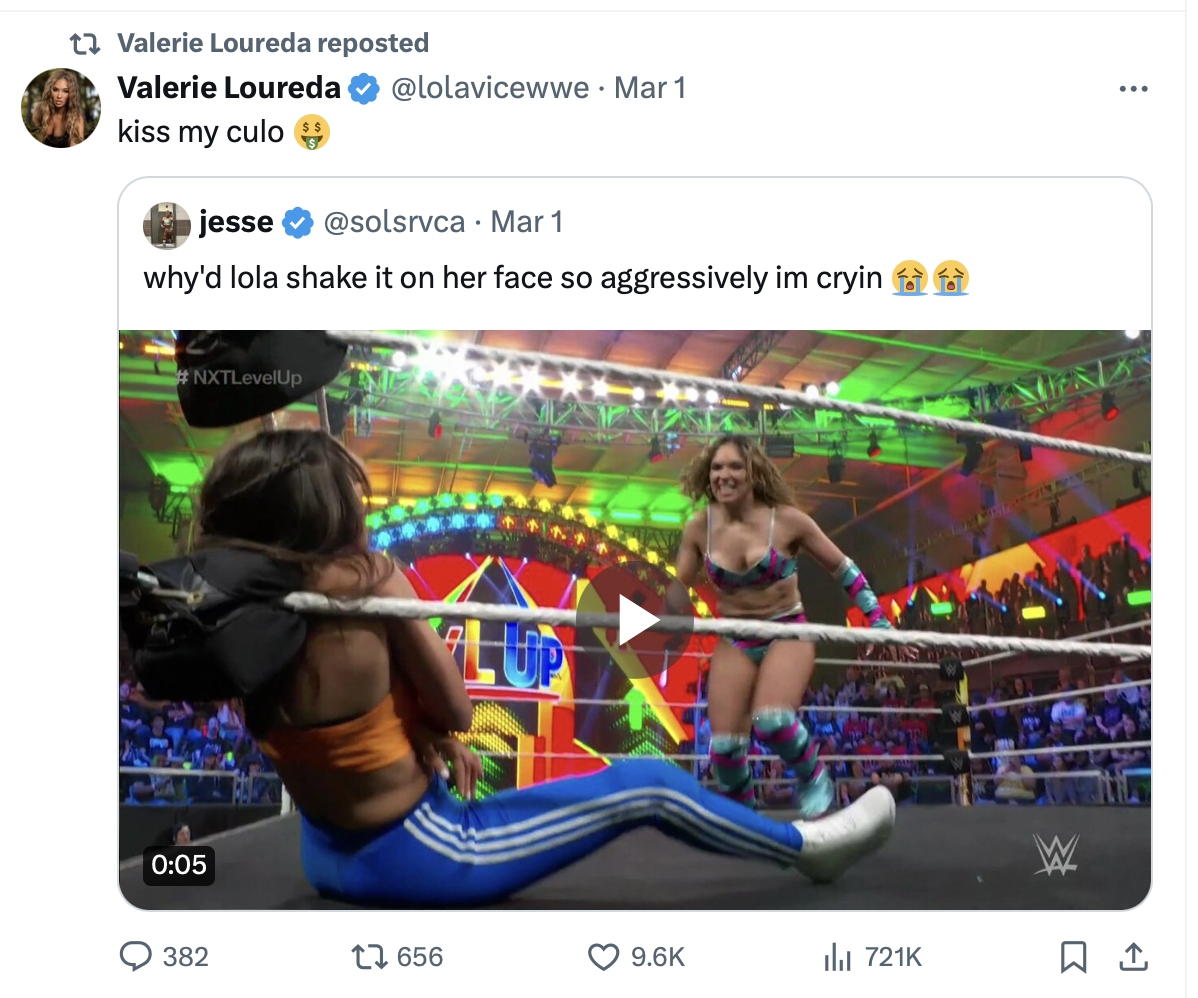
Task: Click jesse's blue verified badge
Action: (297, 222)
